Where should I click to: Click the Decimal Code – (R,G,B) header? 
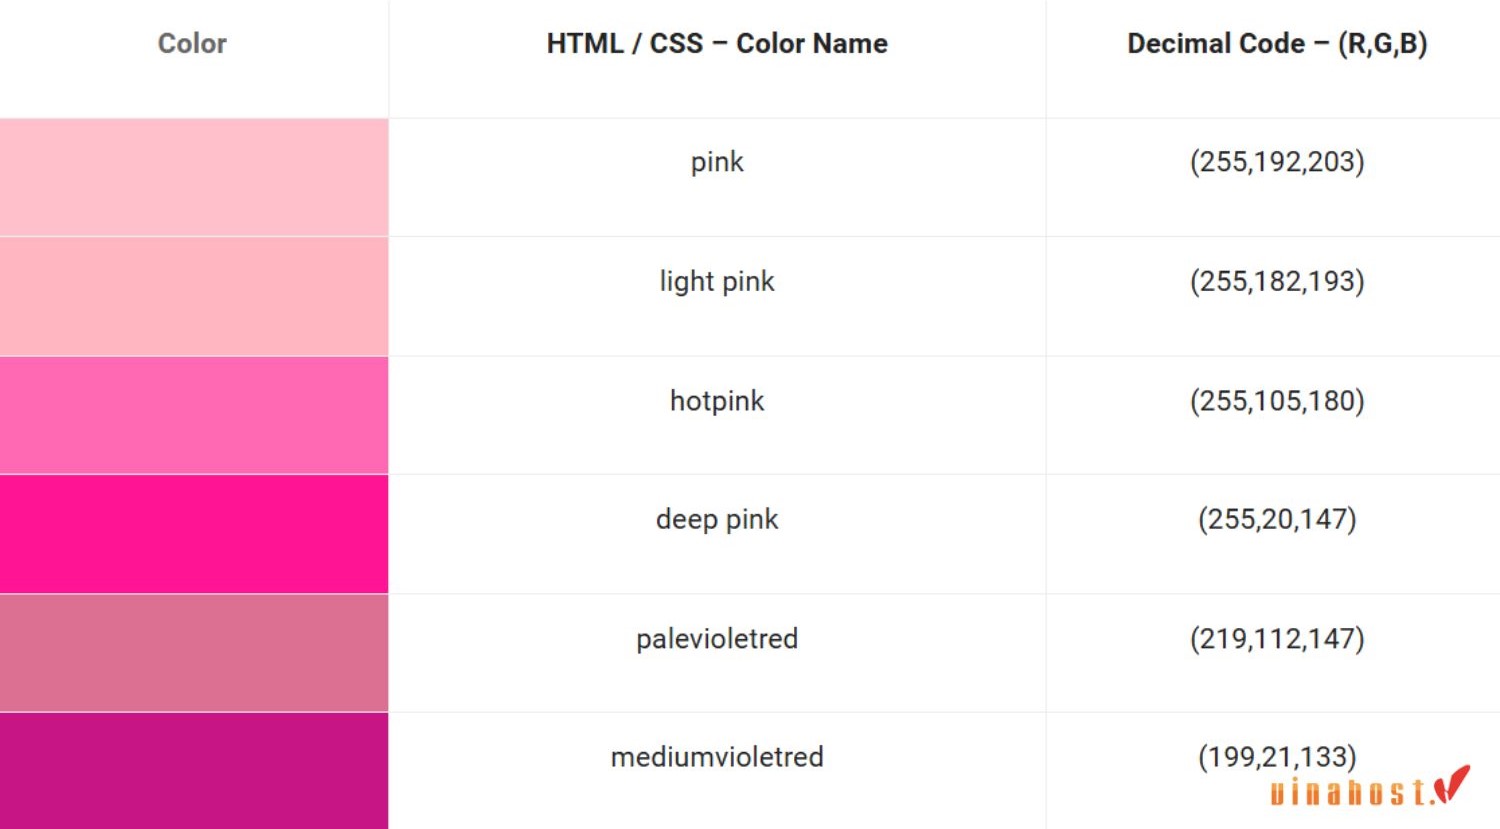pyautogui.click(x=1277, y=44)
